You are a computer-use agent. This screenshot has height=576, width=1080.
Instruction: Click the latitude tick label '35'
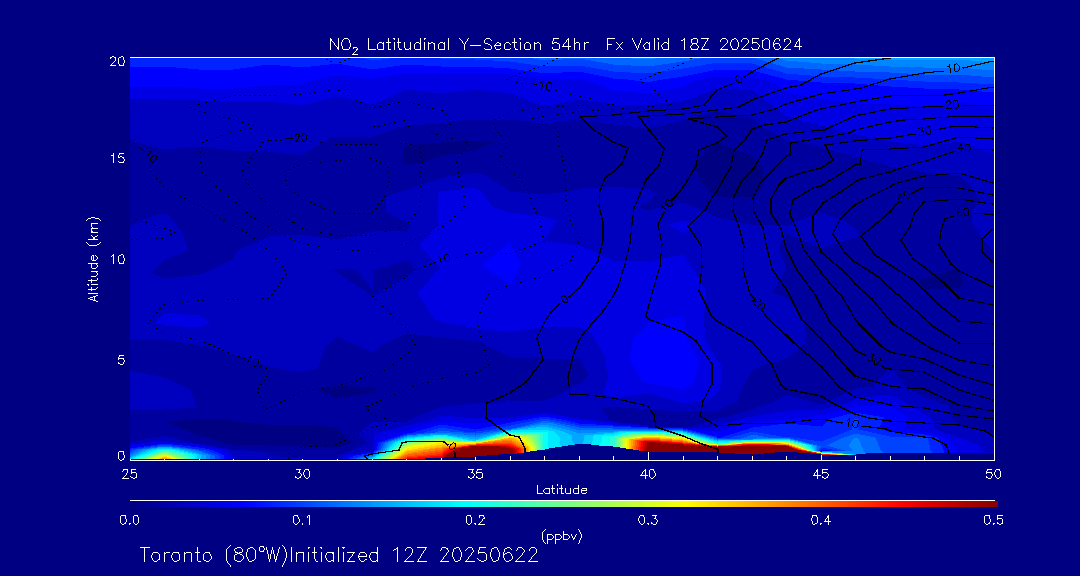475,474
